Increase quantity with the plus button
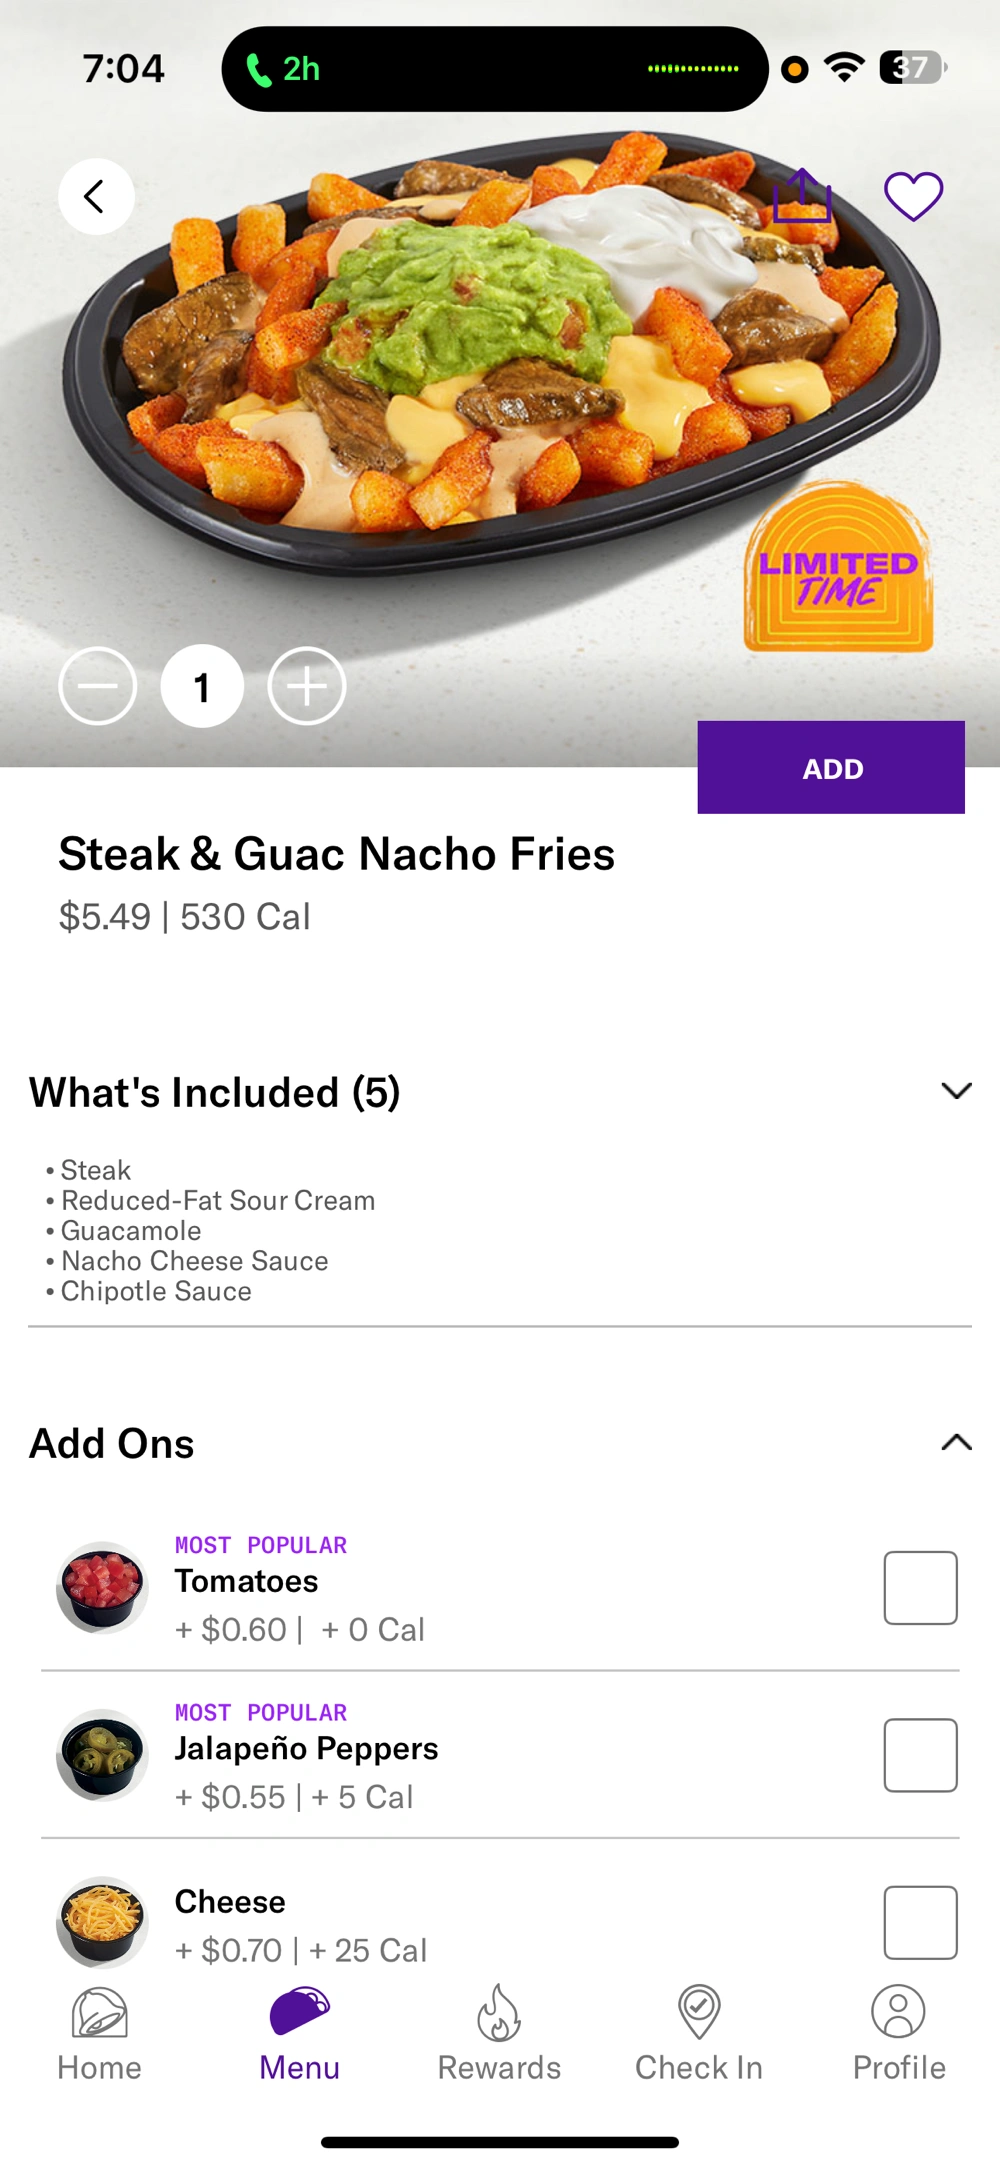Viewport: 1000px width, 2167px height. click(307, 686)
